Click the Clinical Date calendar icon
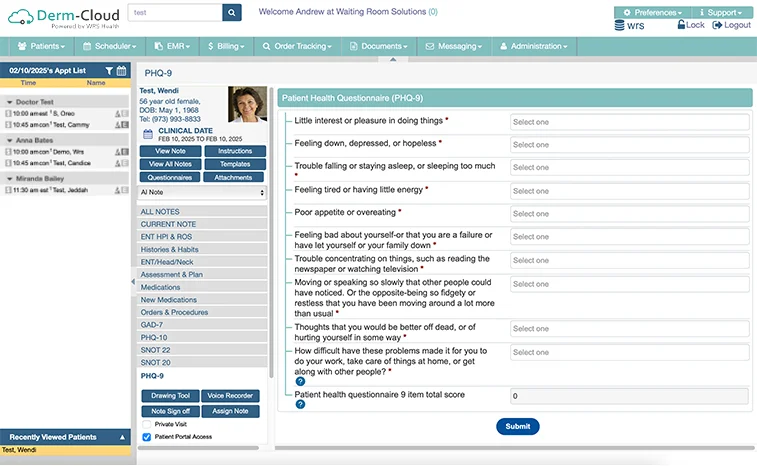 (148, 132)
